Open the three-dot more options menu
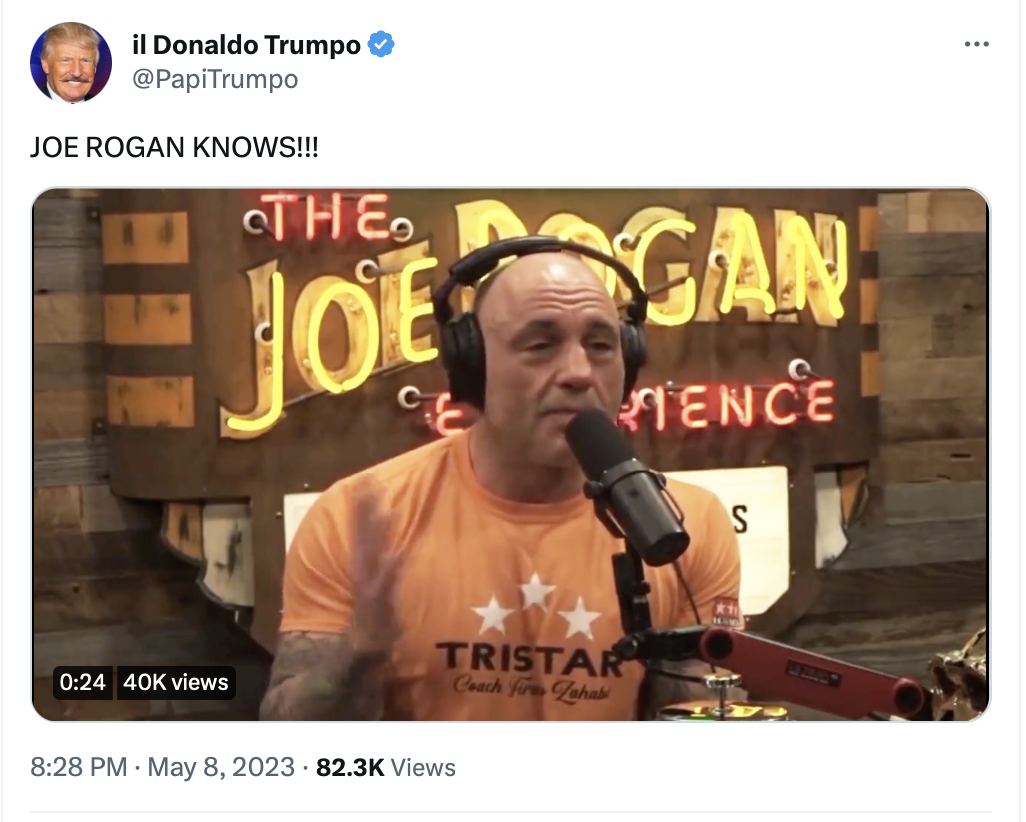 [x=976, y=45]
